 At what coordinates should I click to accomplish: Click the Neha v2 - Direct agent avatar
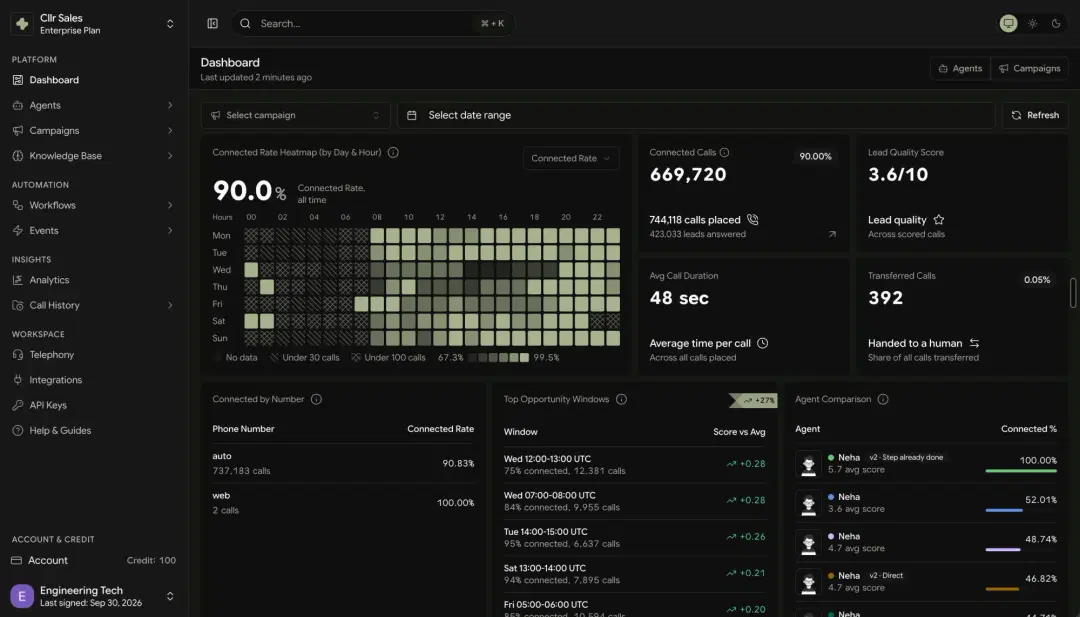coord(809,582)
